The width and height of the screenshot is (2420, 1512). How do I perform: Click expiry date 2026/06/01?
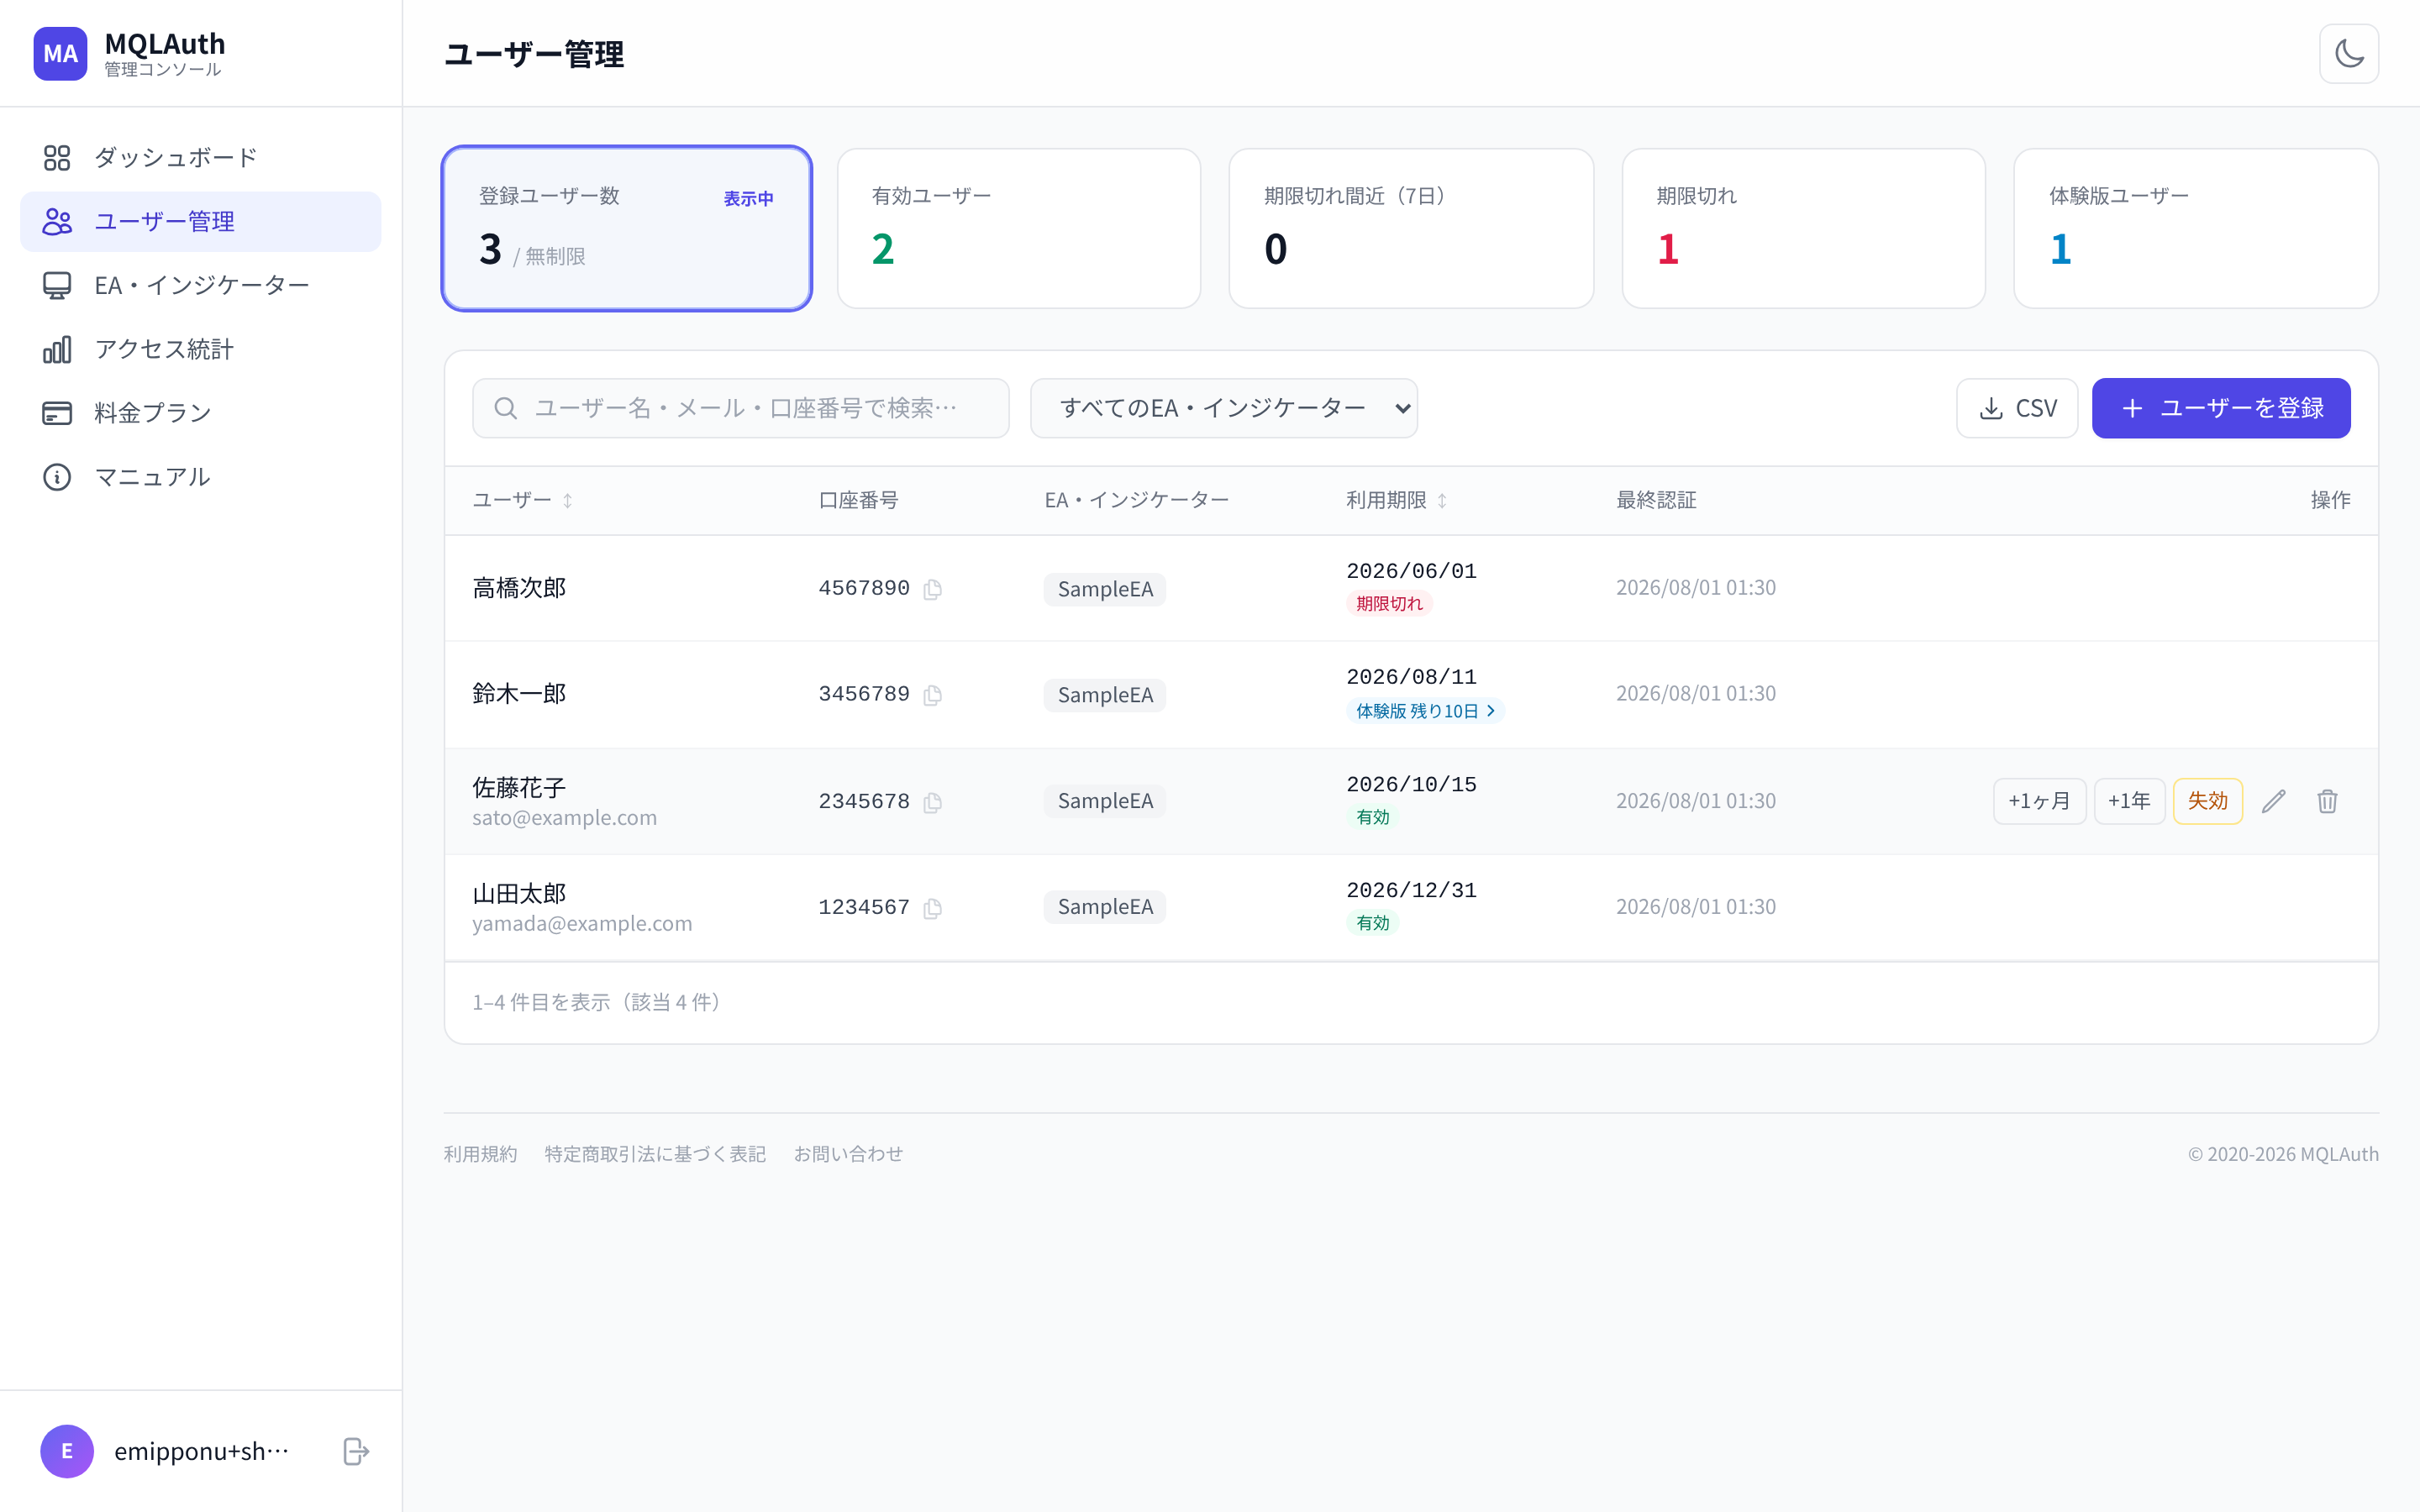(x=1411, y=571)
